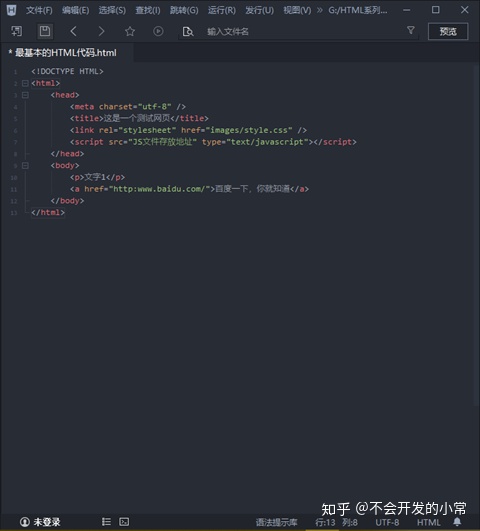Click the notification bell icon
Image resolution: width=480 pixels, height=531 pixels.
click(457, 522)
